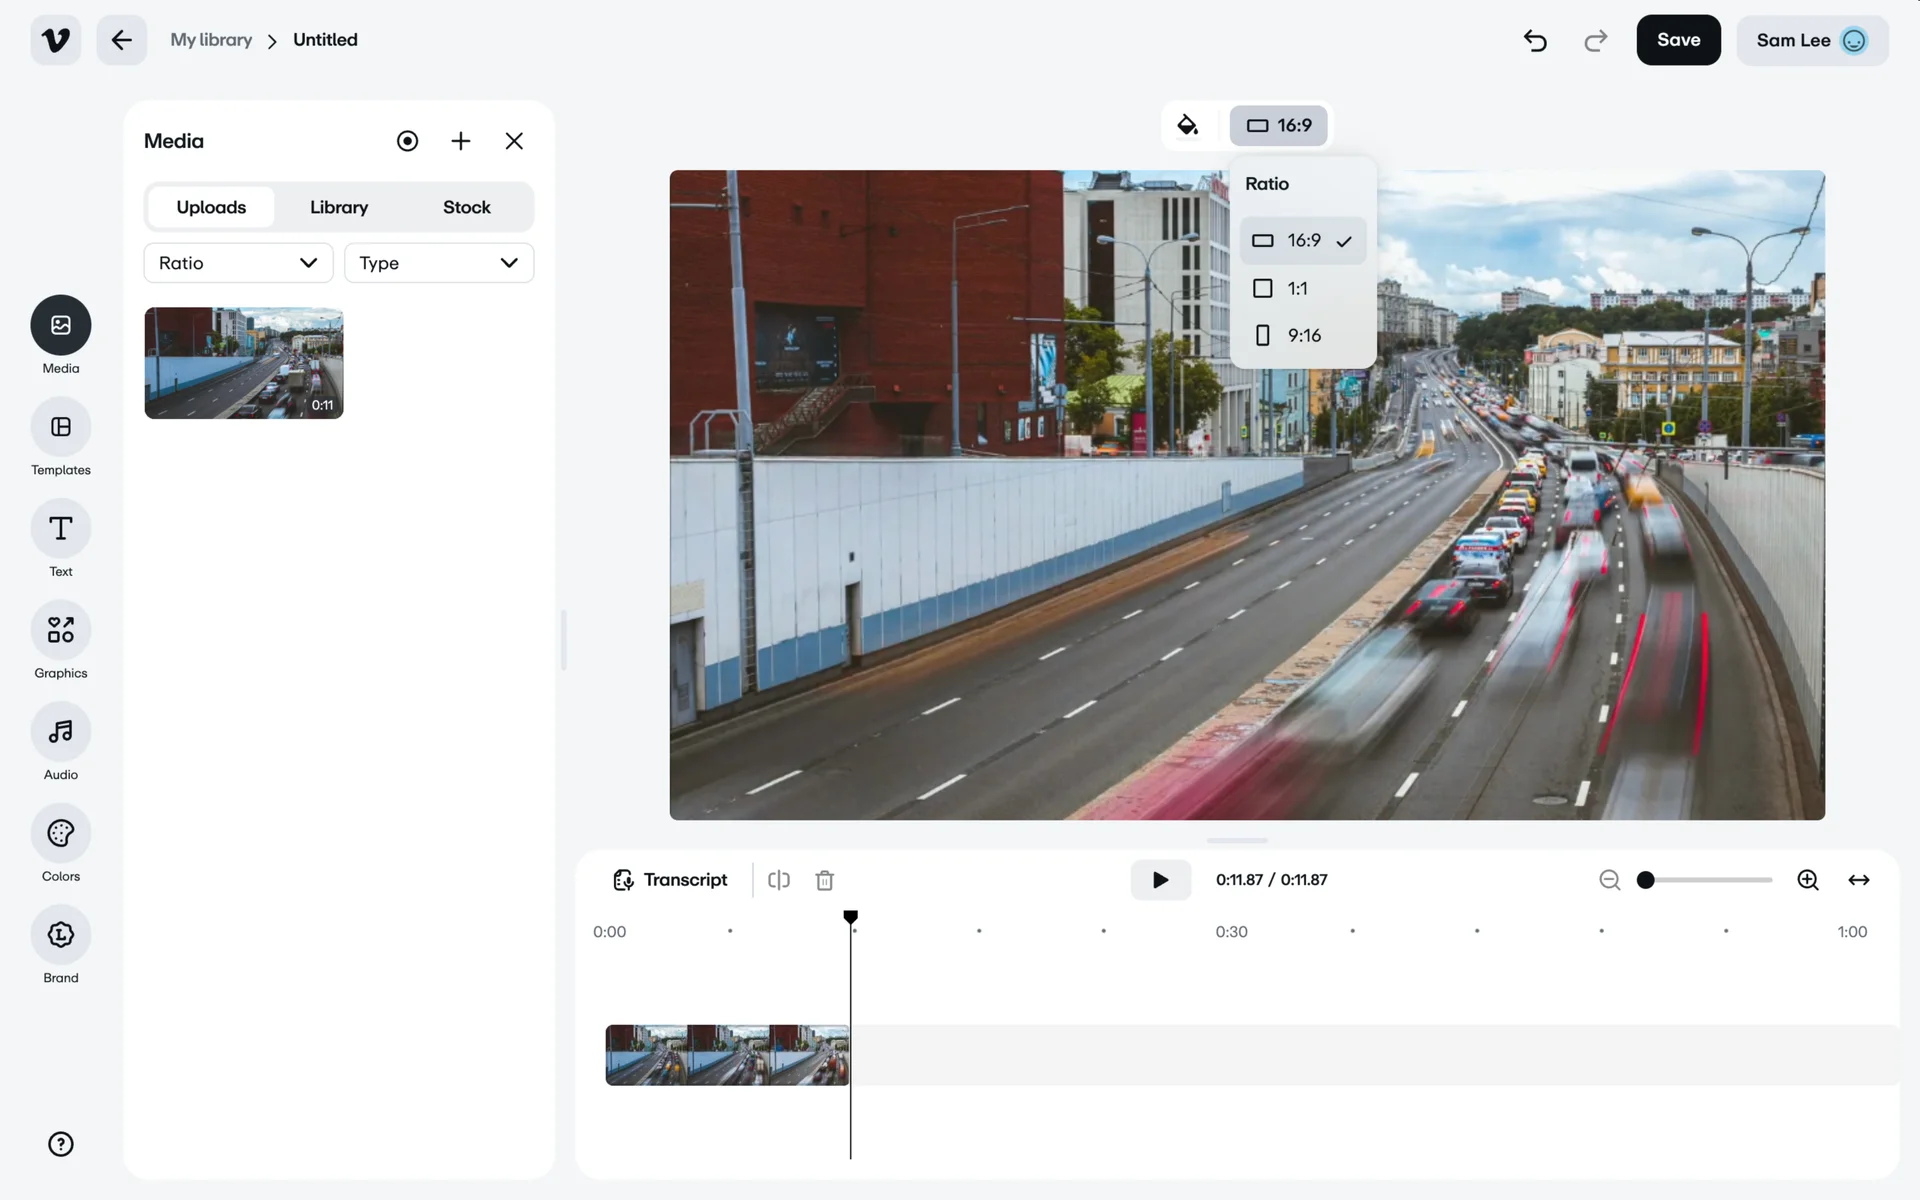Expand the Type filter dropdown
The image size is (1920, 1200).
(x=438, y=263)
